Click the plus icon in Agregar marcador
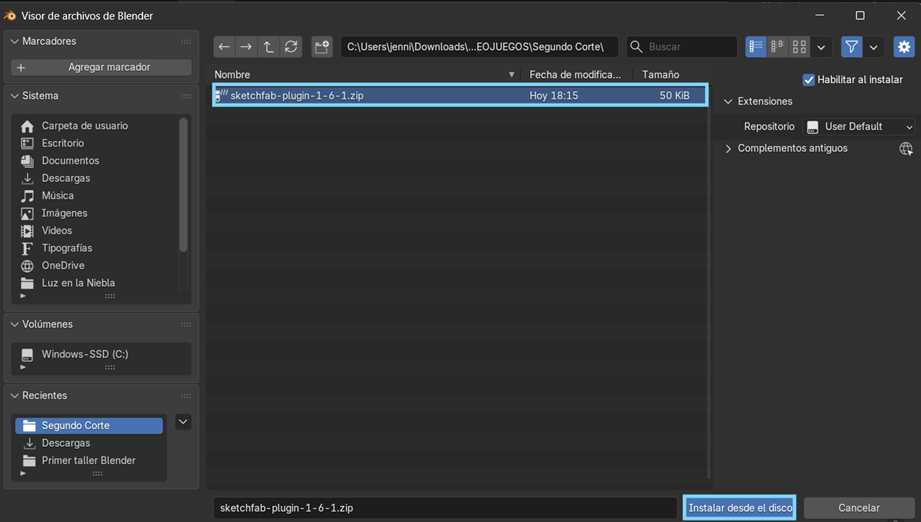Image resolution: width=921 pixels, height=522 pixels. click(21, 68)
